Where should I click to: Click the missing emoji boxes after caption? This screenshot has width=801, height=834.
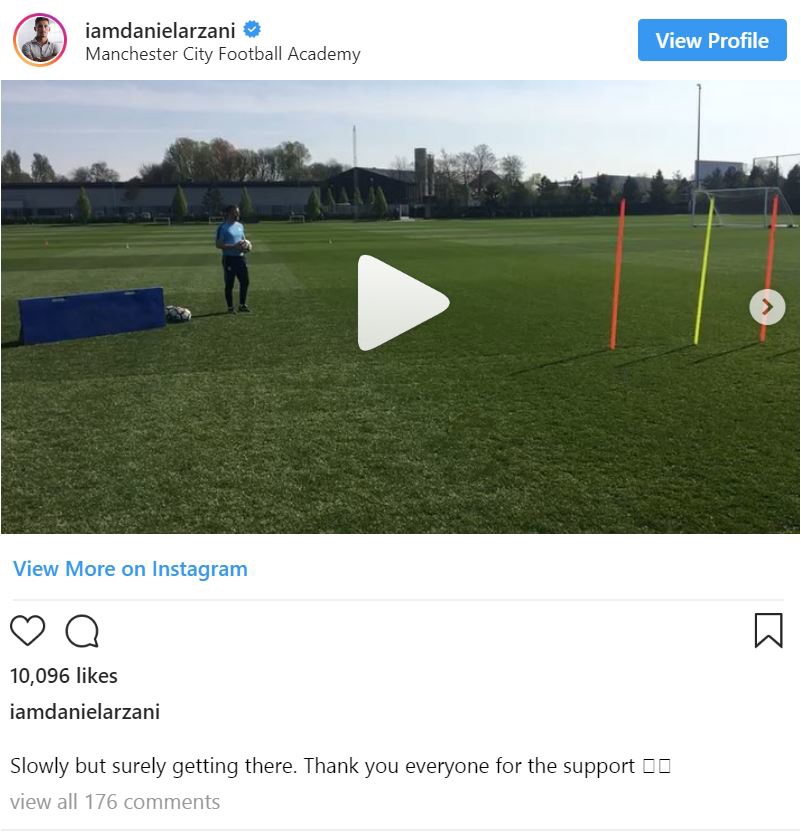(657, 766)
